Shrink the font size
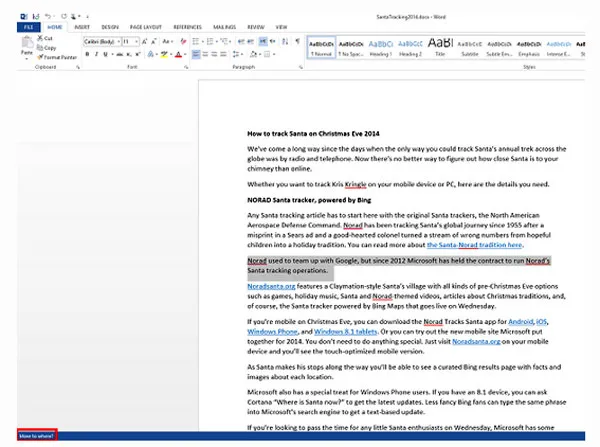The height and width of the screenshot is (447, 600). click(x=153, y=41)
